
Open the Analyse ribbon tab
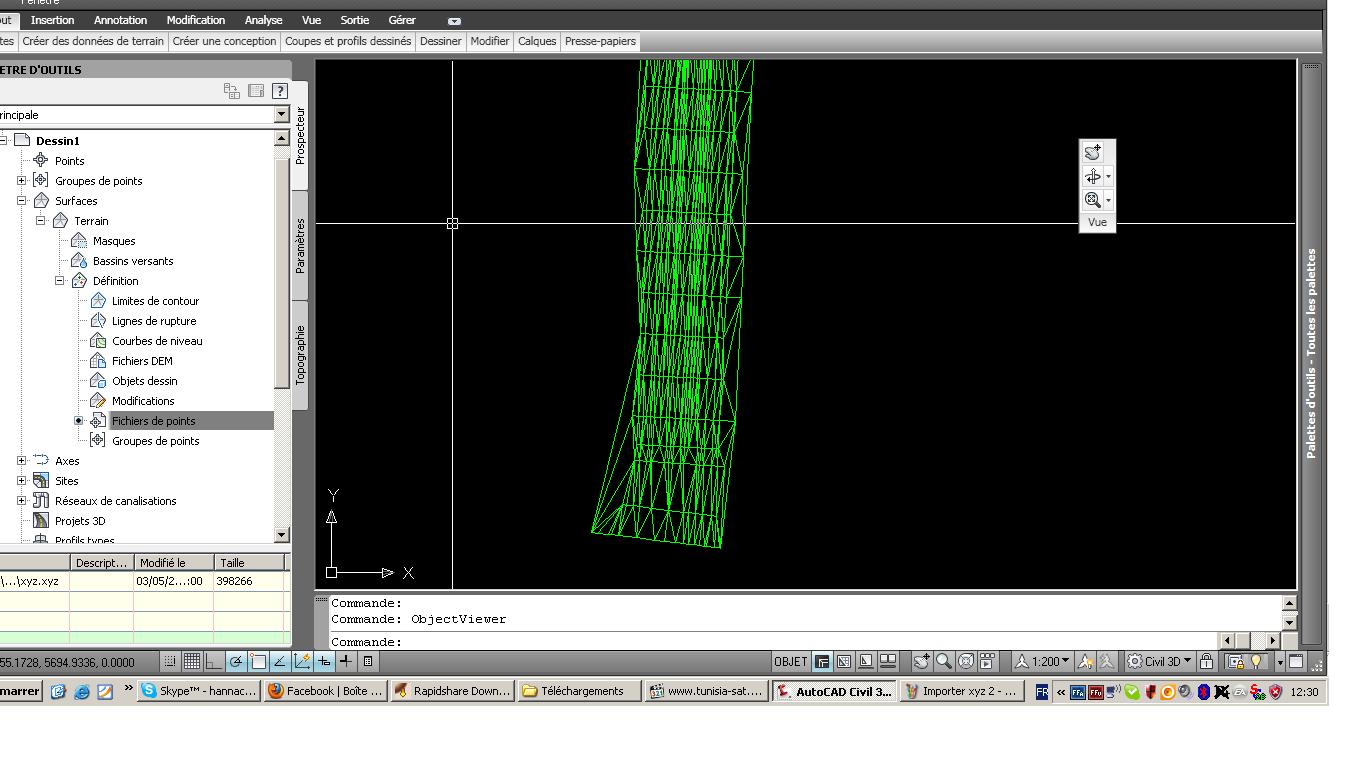(x=263, y=20)
